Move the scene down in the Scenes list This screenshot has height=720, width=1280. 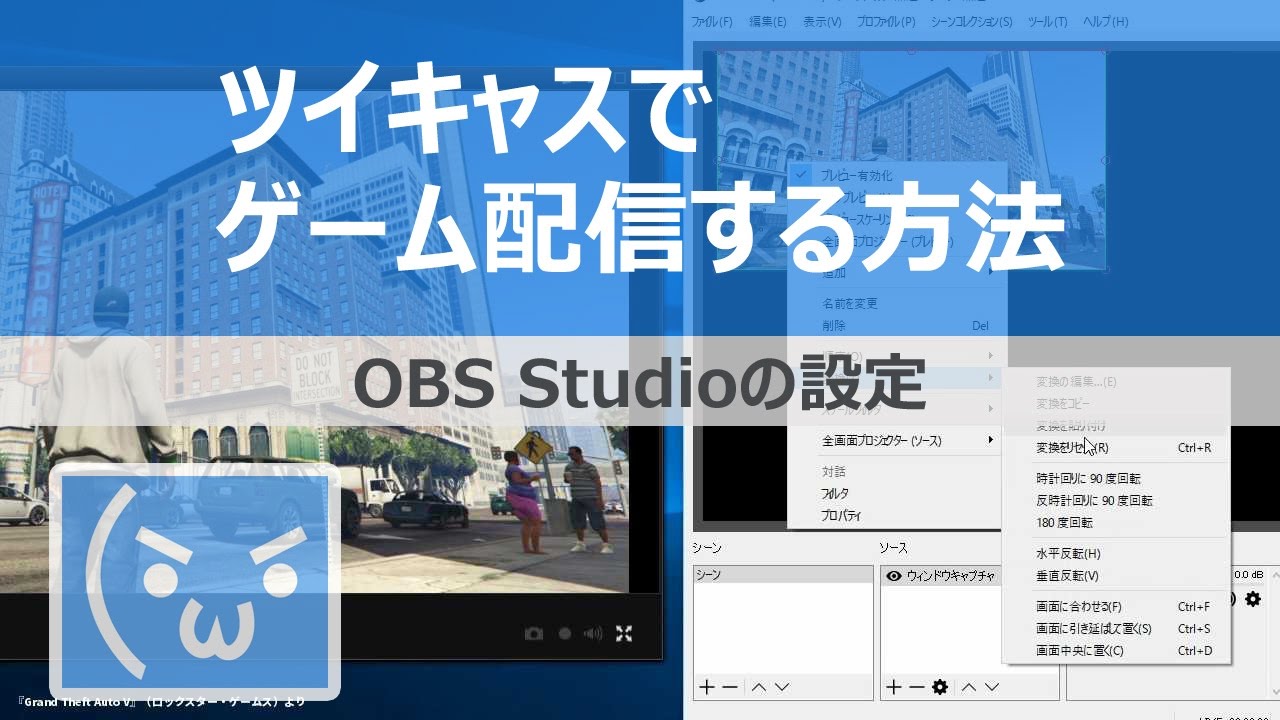pyautogui.click(x=782, y=687)
